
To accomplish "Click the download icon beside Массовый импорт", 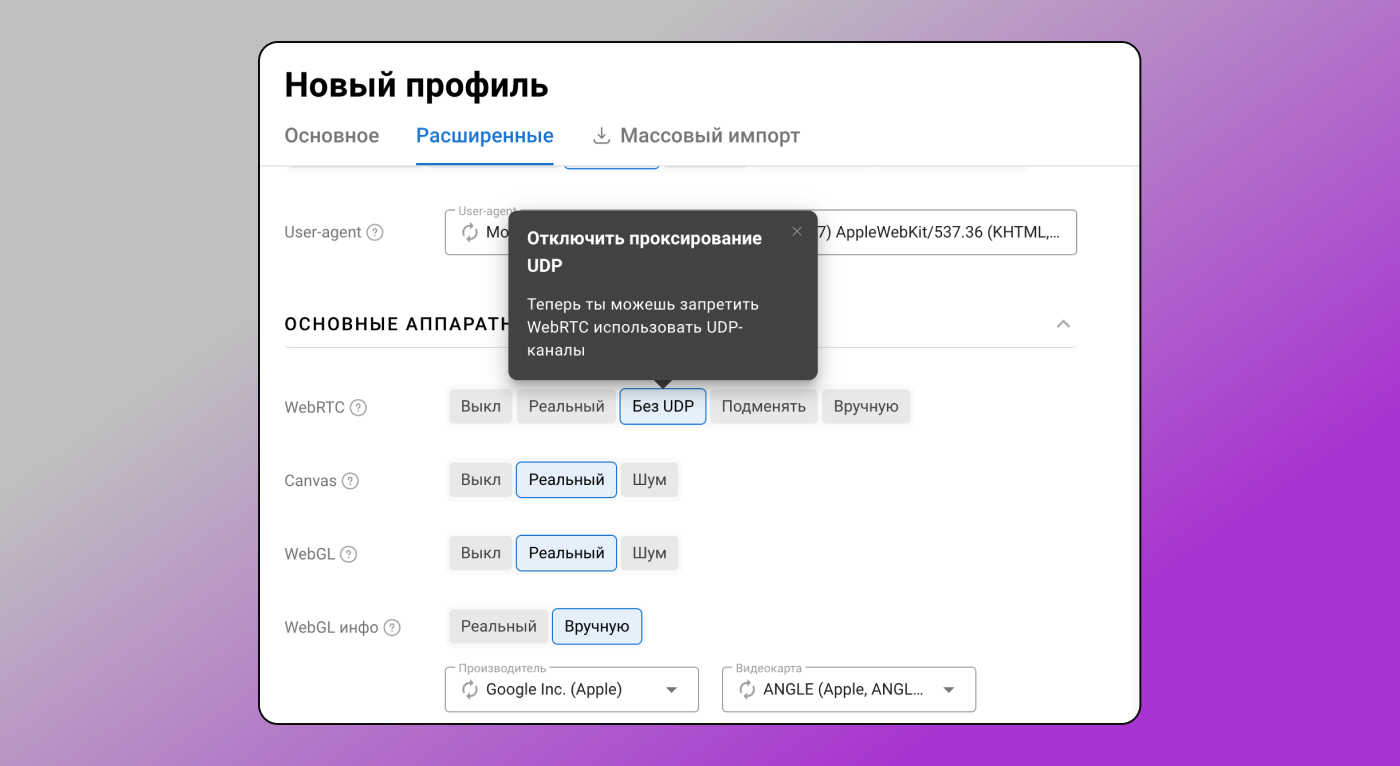I will click(x=601, y=135).
